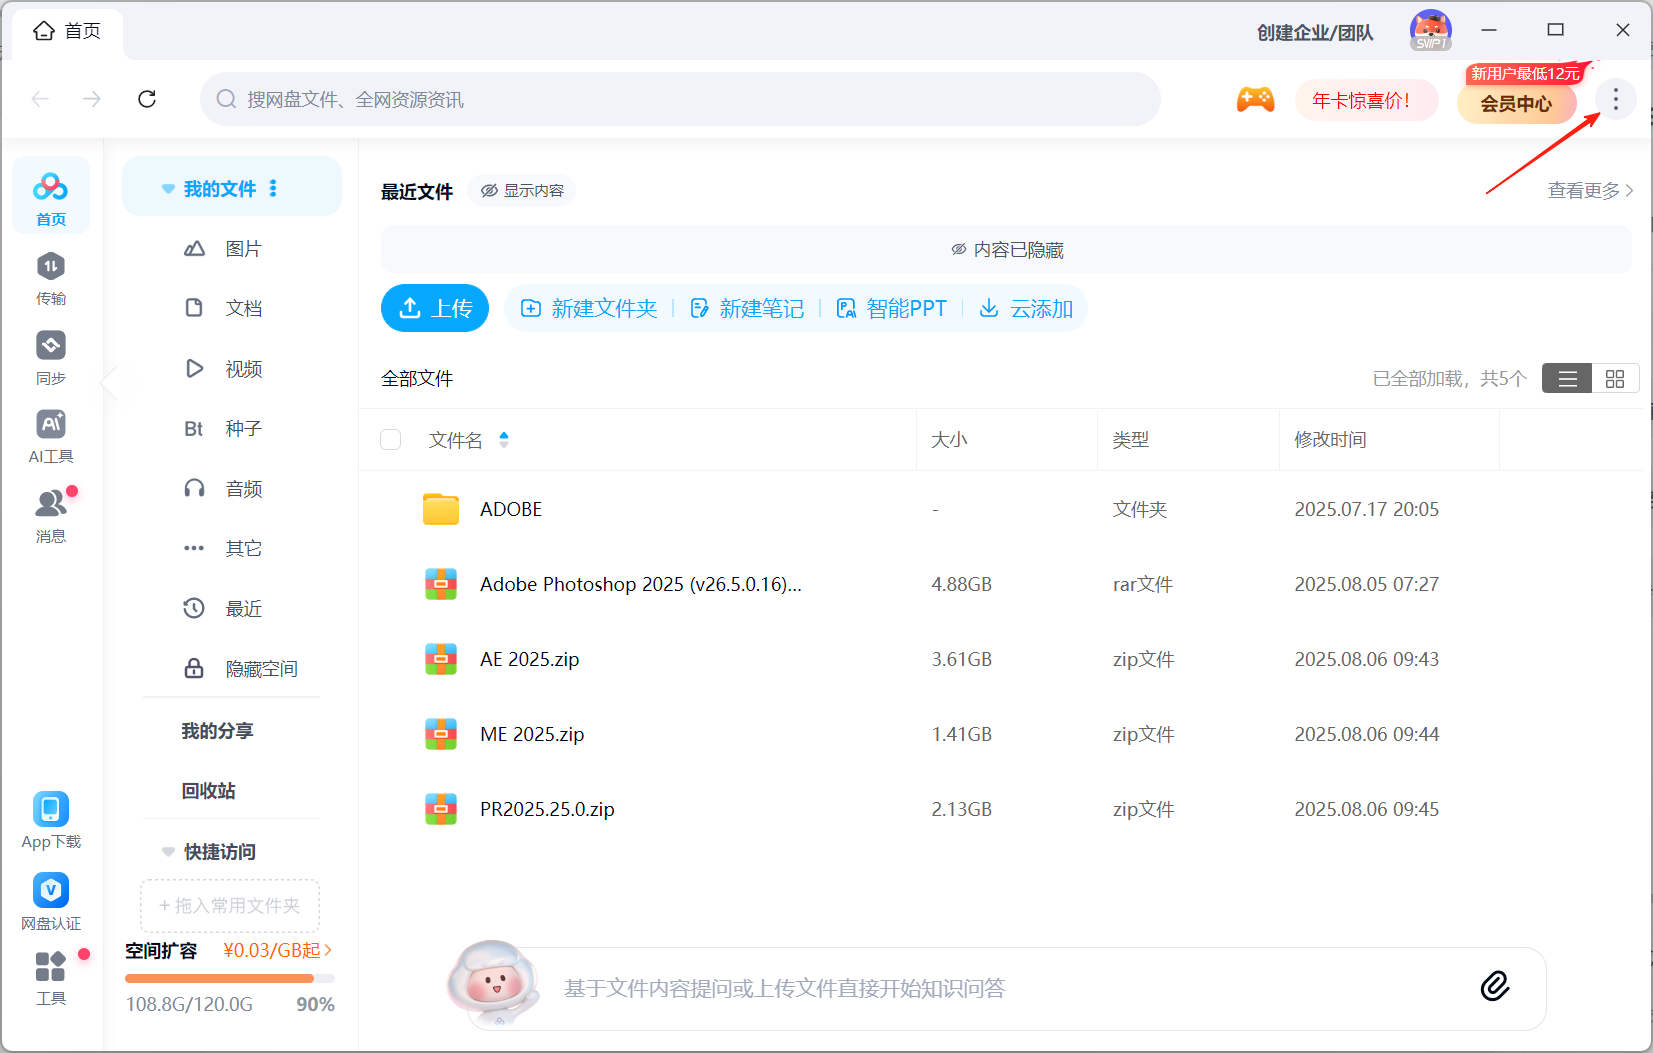Go back with the left arrow

41,99
